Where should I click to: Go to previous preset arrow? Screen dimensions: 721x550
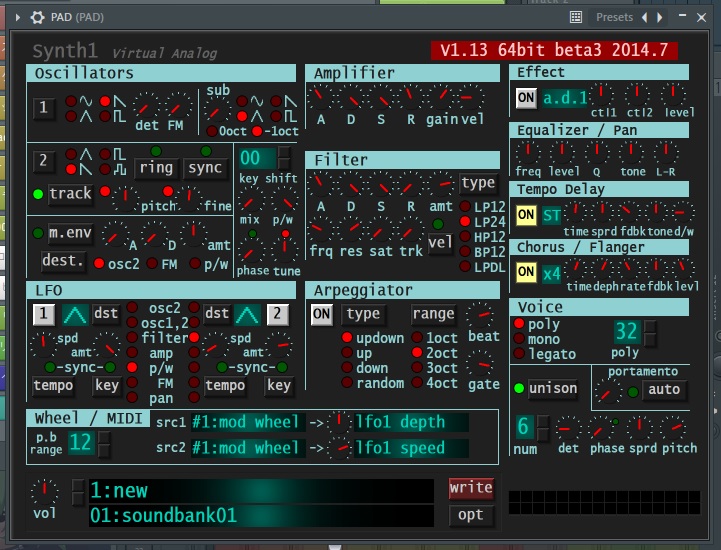645,17
